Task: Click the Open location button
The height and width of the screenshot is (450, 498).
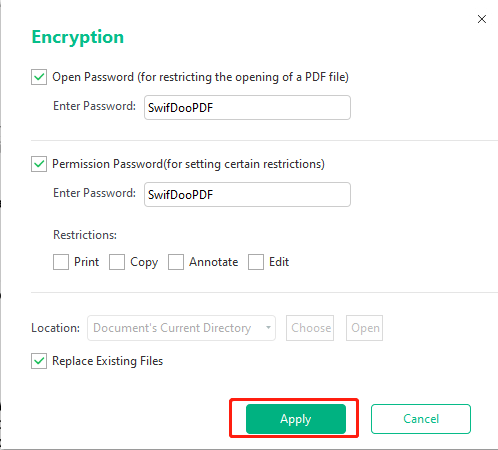Action: point(364,328)
